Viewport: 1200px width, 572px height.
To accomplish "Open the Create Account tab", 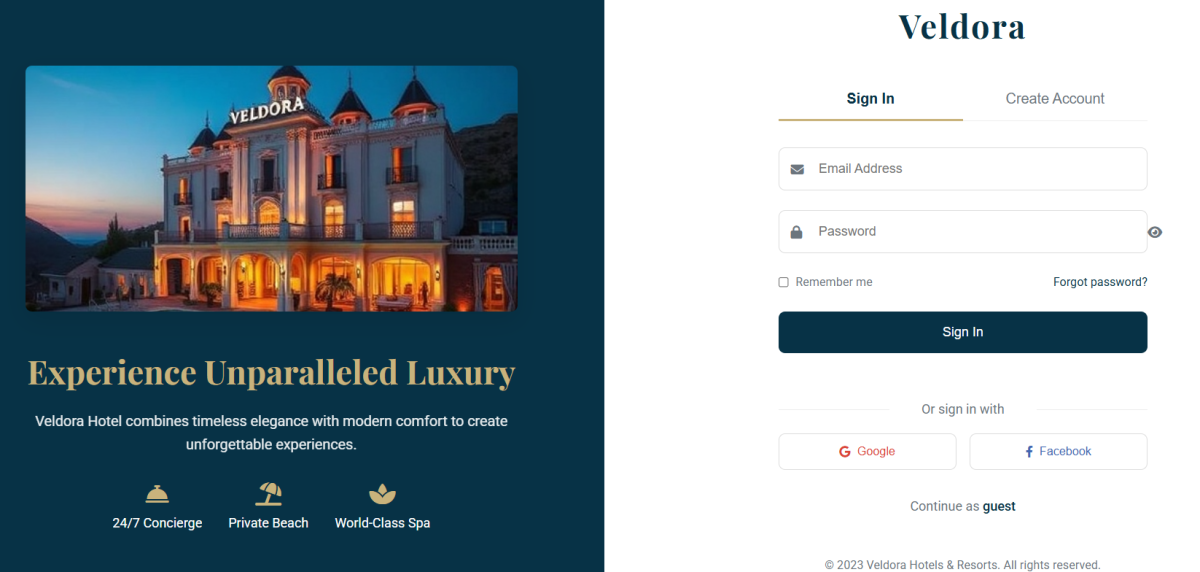I will [1055, 99].
